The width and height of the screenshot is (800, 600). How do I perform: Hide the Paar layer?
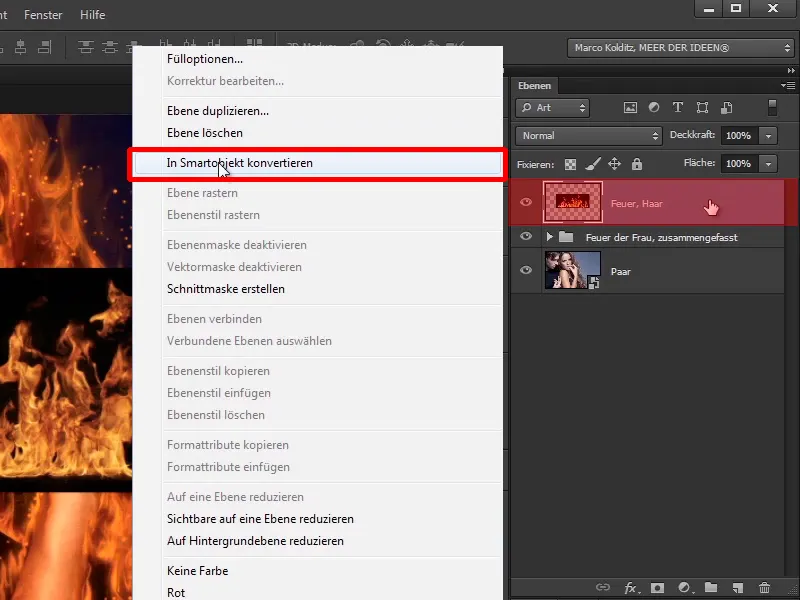coord(526,270)
